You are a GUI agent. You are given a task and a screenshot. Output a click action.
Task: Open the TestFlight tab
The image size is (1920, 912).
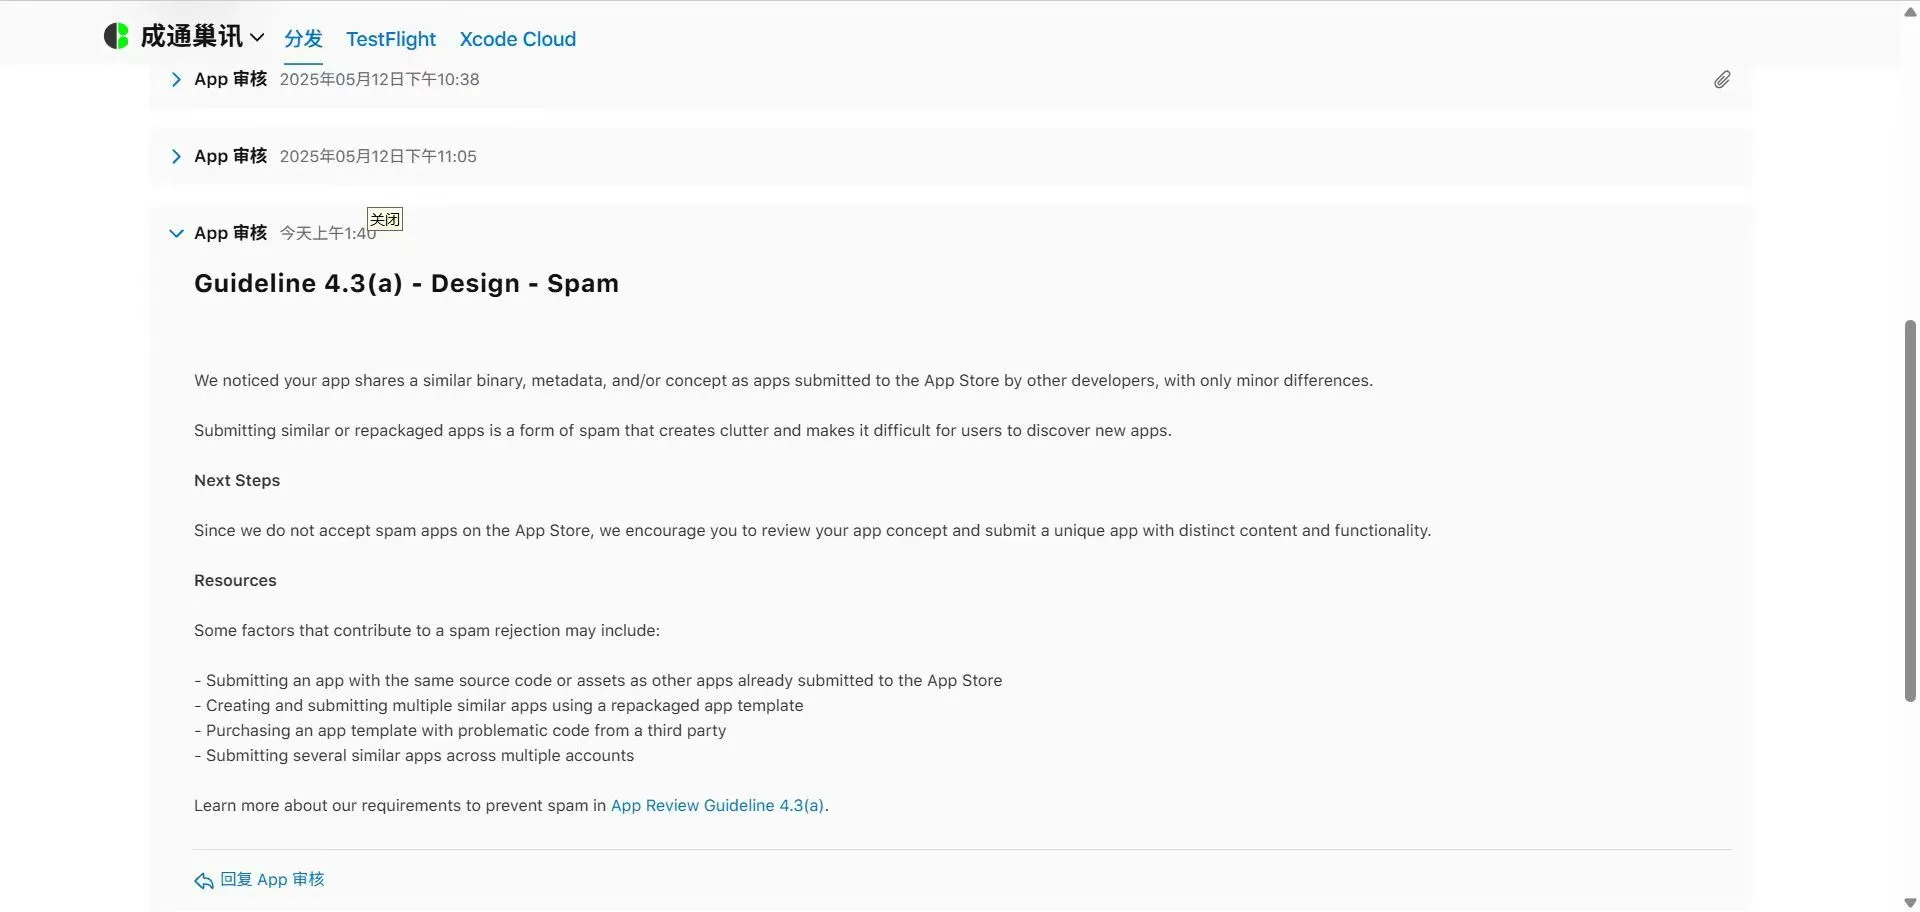pyautogui.click(x=391, y=39)
